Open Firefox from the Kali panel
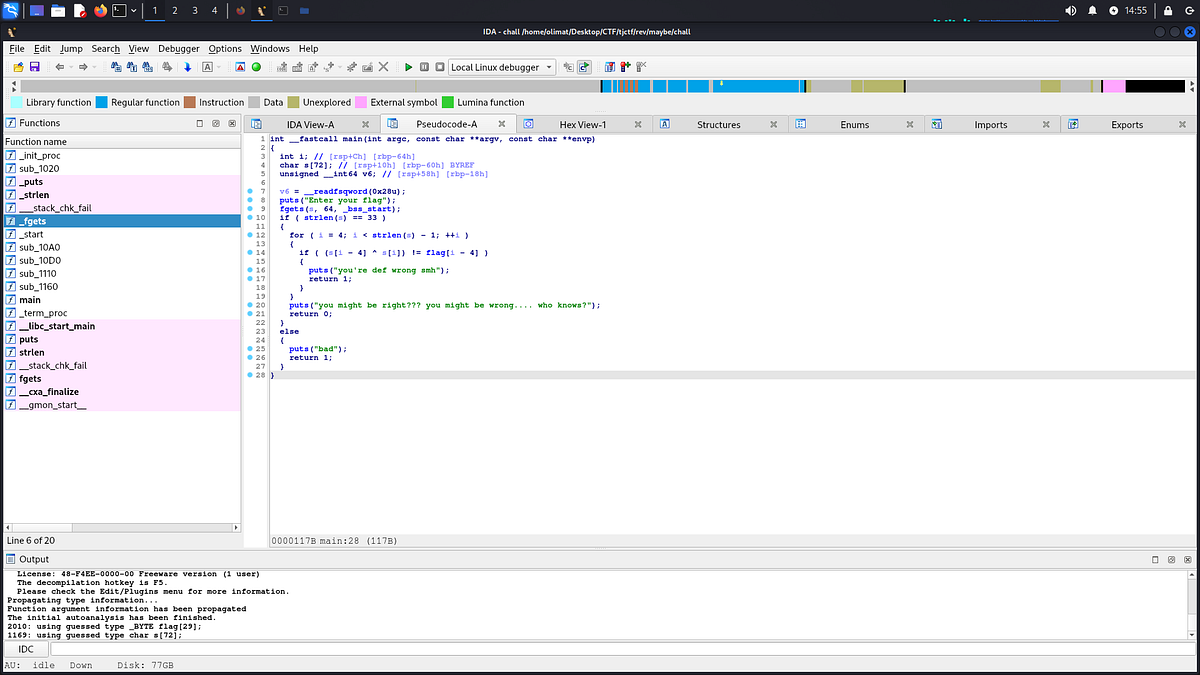 (x=100, y=11)
